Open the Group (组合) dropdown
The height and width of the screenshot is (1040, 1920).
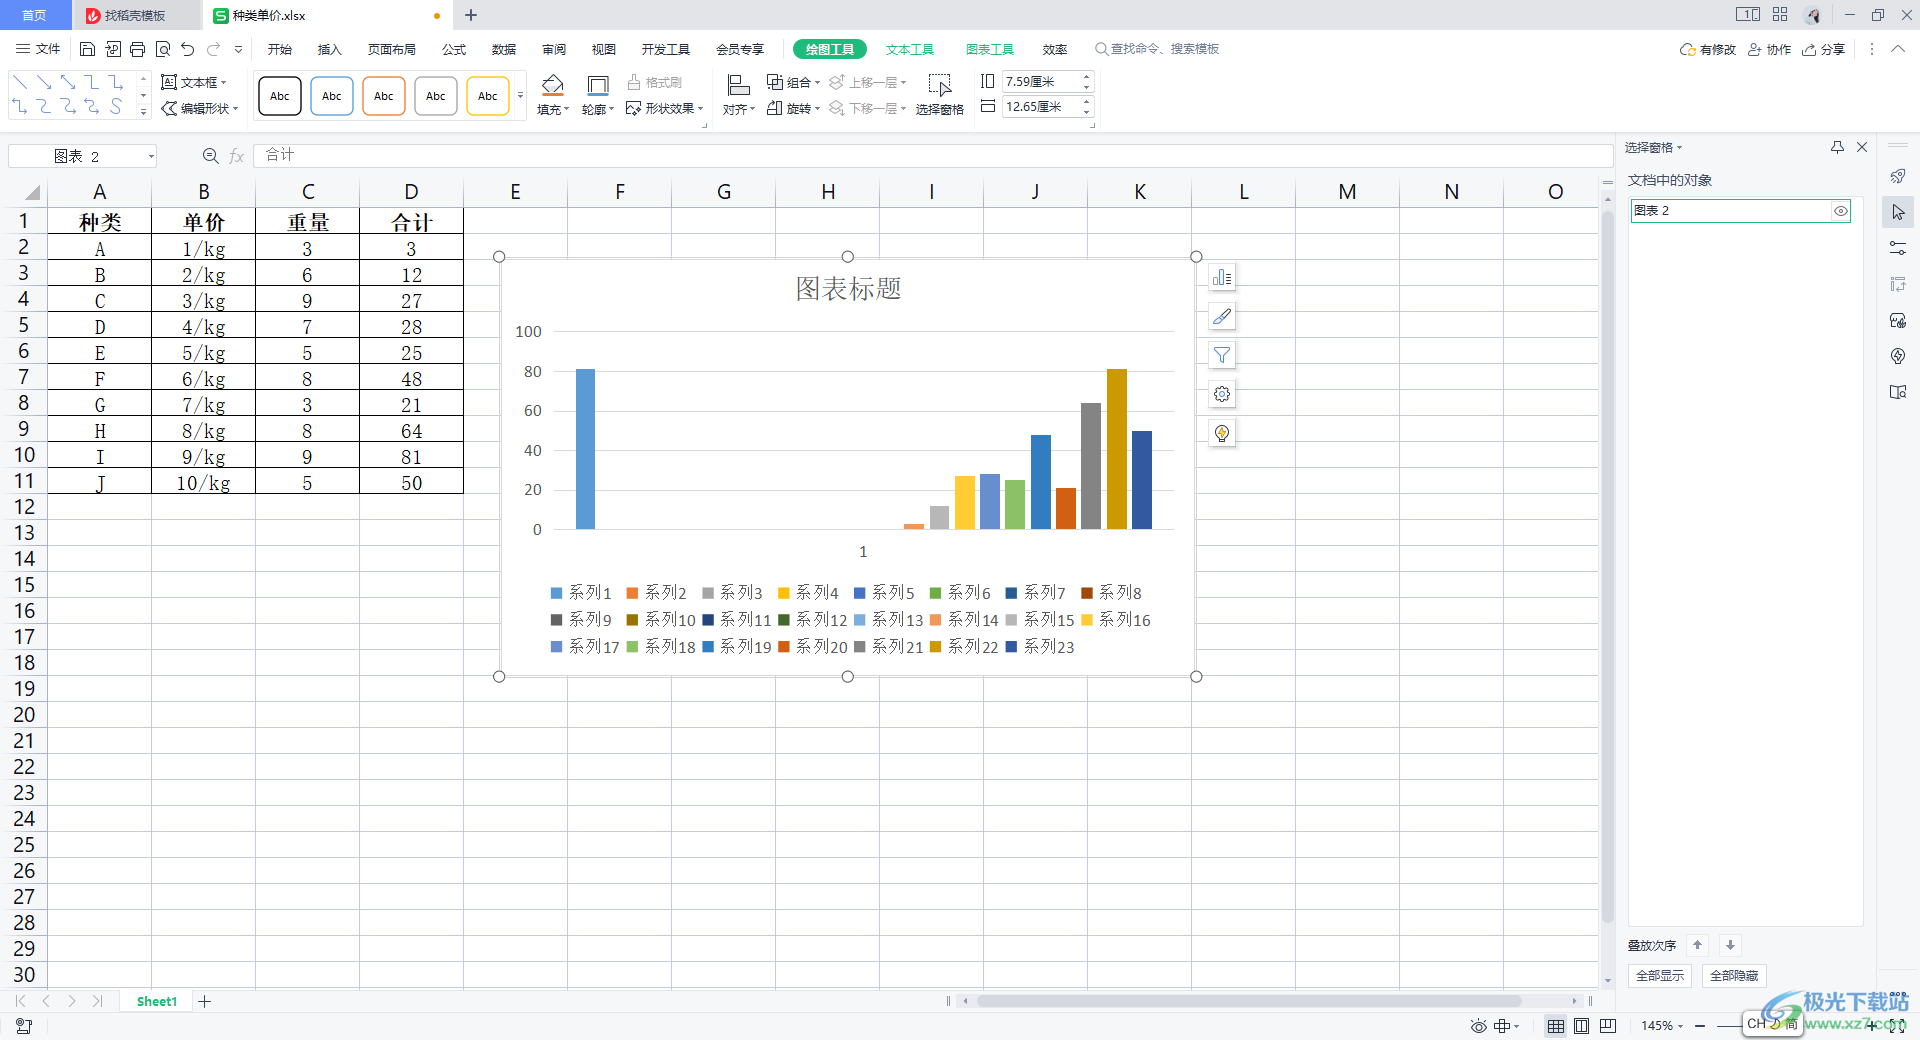793,82
